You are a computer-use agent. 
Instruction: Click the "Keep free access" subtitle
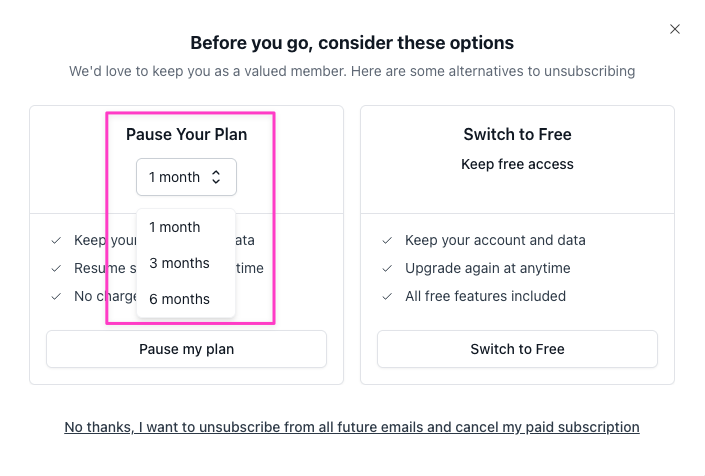click(517, 164)
